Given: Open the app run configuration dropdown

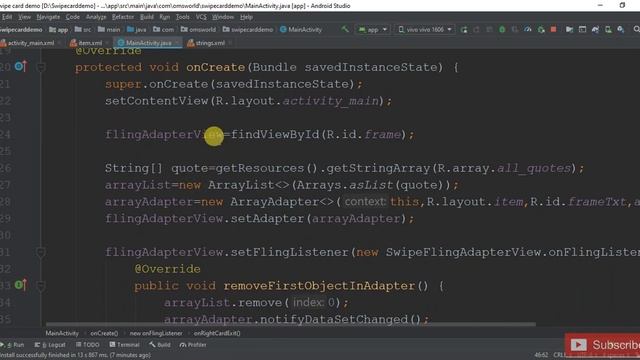Looking at the screenshot, I should [373, 29].
